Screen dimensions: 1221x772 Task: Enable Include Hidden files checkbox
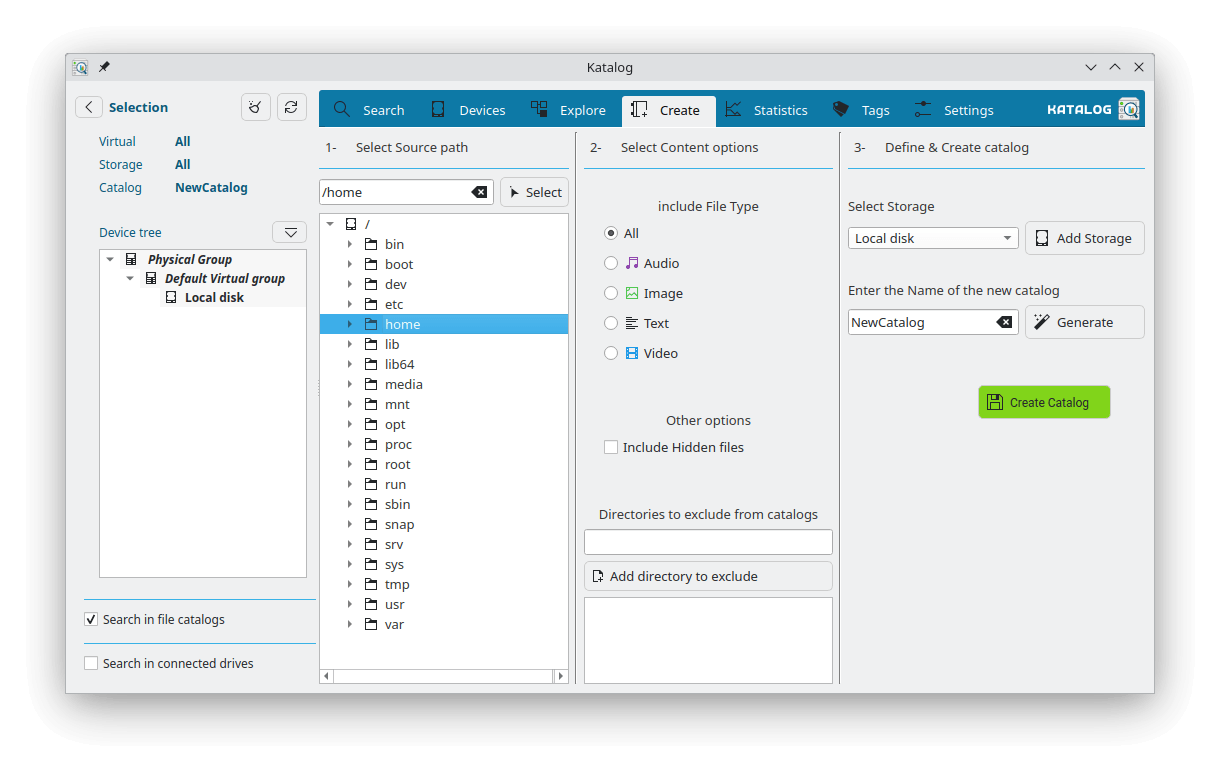(611, 447)
